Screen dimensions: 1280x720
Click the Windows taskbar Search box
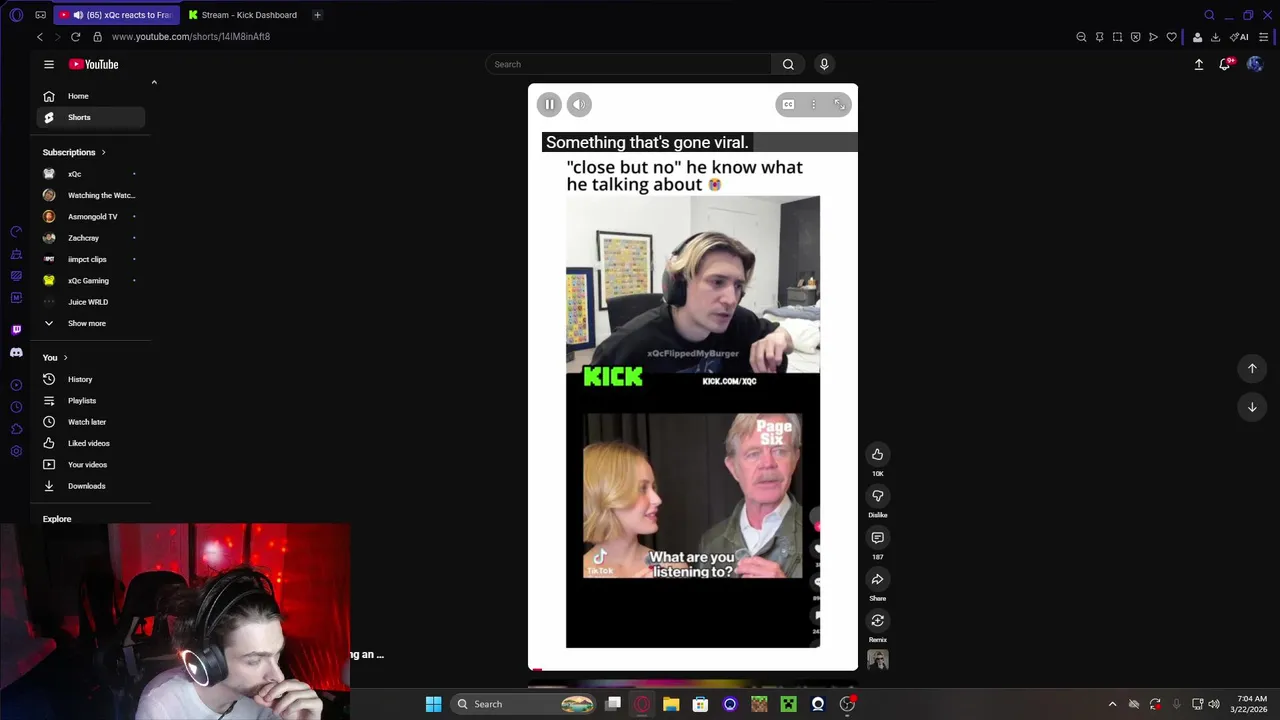[x=525, y=704]
